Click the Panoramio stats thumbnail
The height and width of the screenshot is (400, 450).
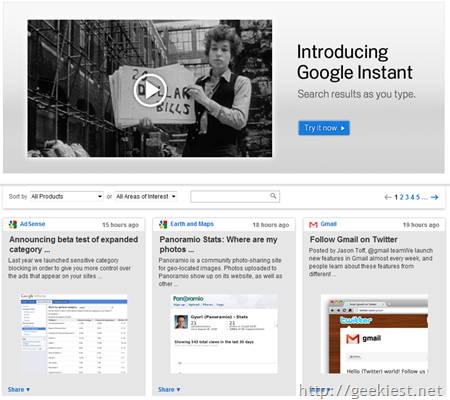click(x=224, y=334)
